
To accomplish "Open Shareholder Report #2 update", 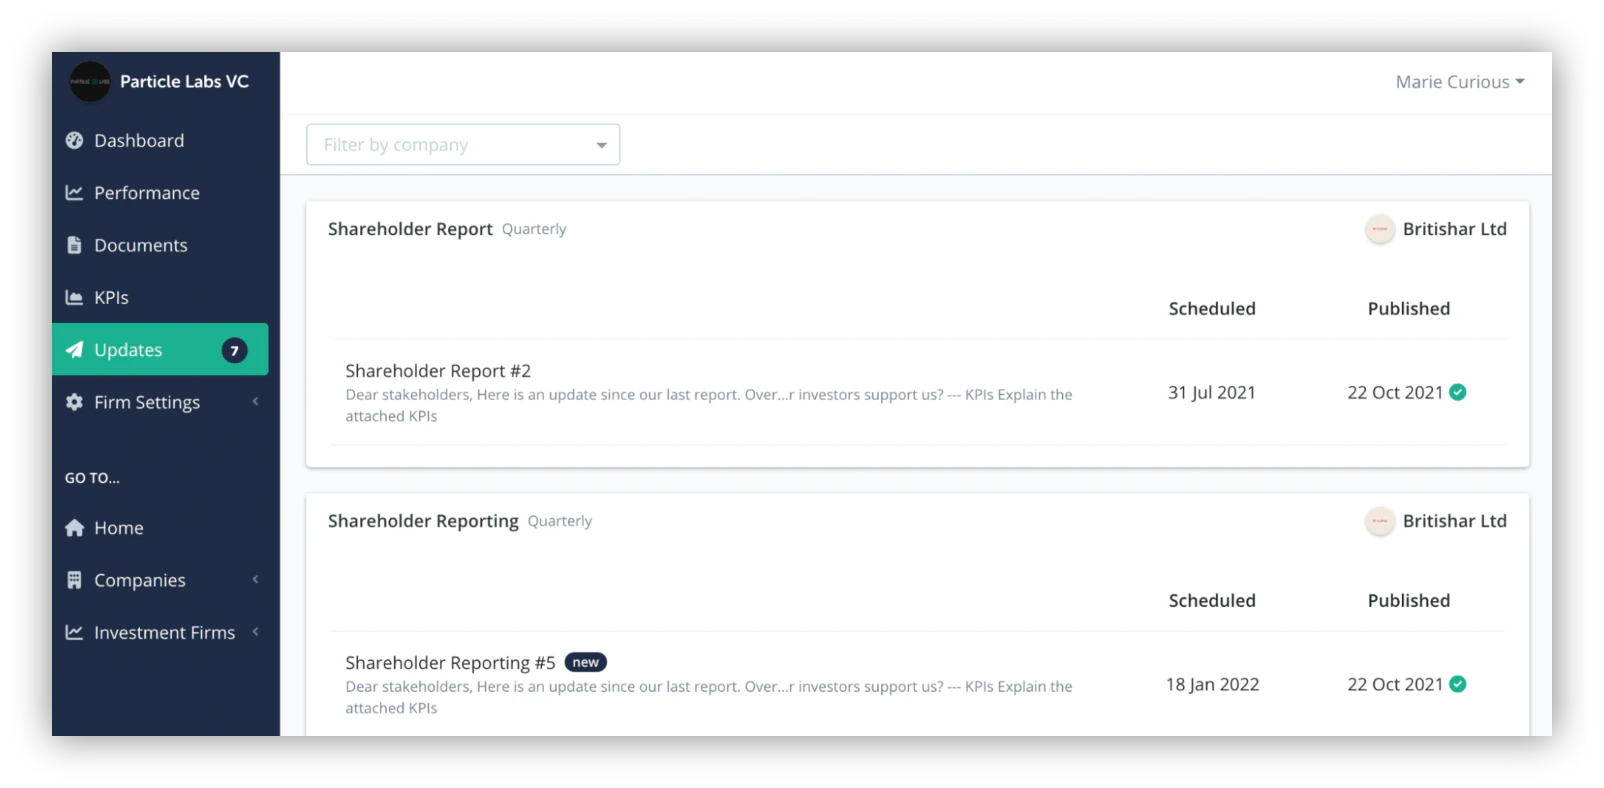I will coord(438,371).
